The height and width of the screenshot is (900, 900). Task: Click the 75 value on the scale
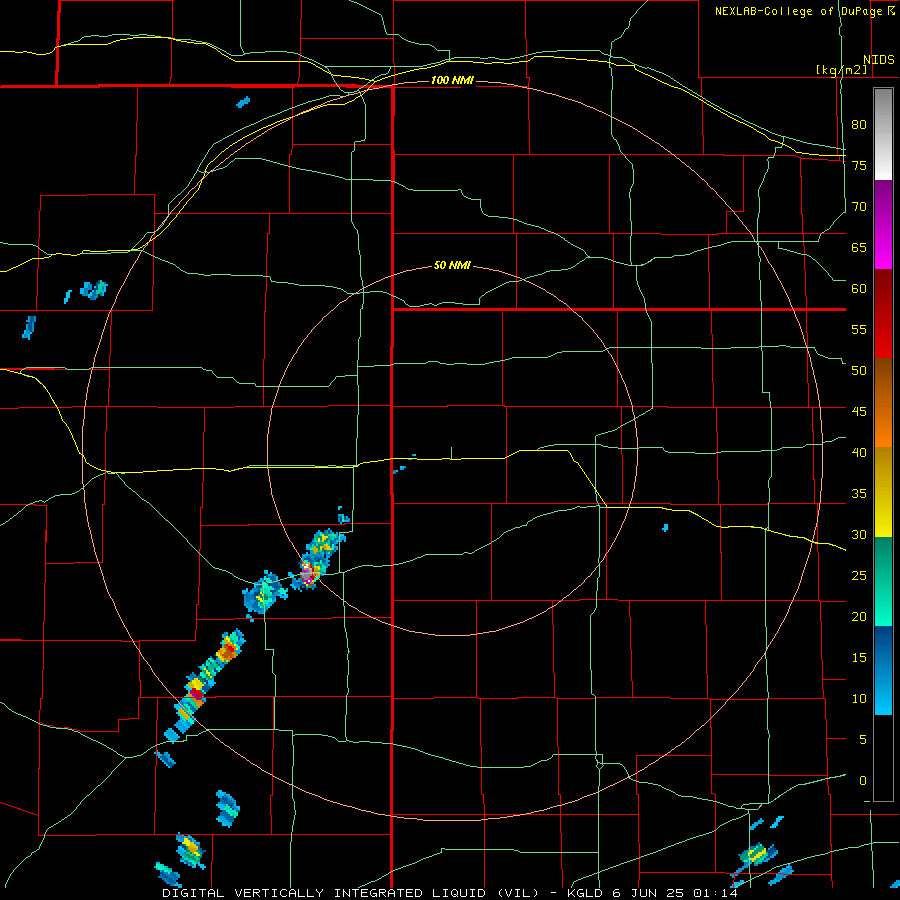pyautogui.click(x=859, y=165)
